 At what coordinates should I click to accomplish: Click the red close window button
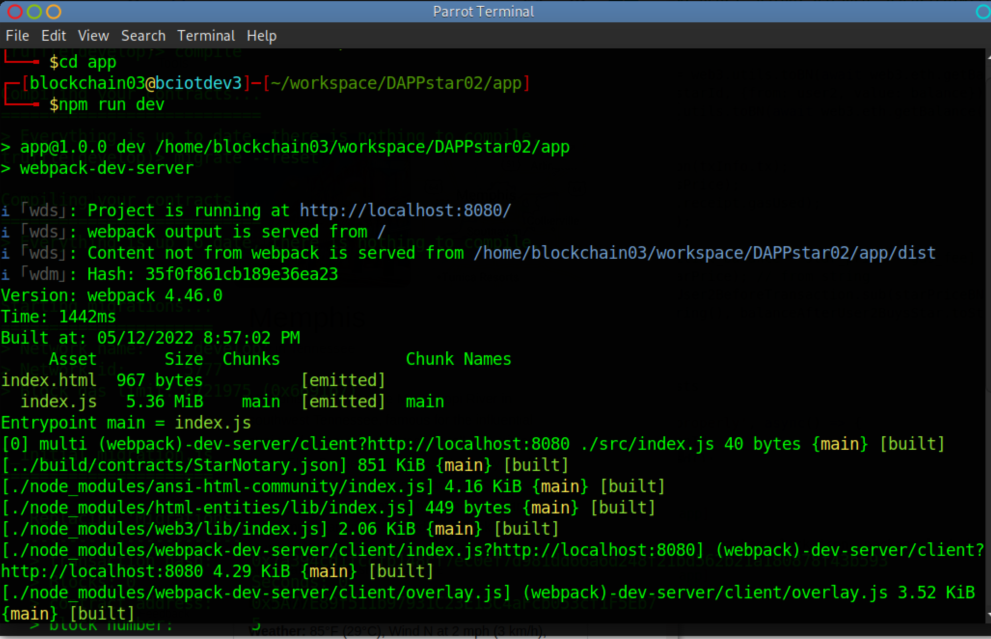click(x=15, y=11)
